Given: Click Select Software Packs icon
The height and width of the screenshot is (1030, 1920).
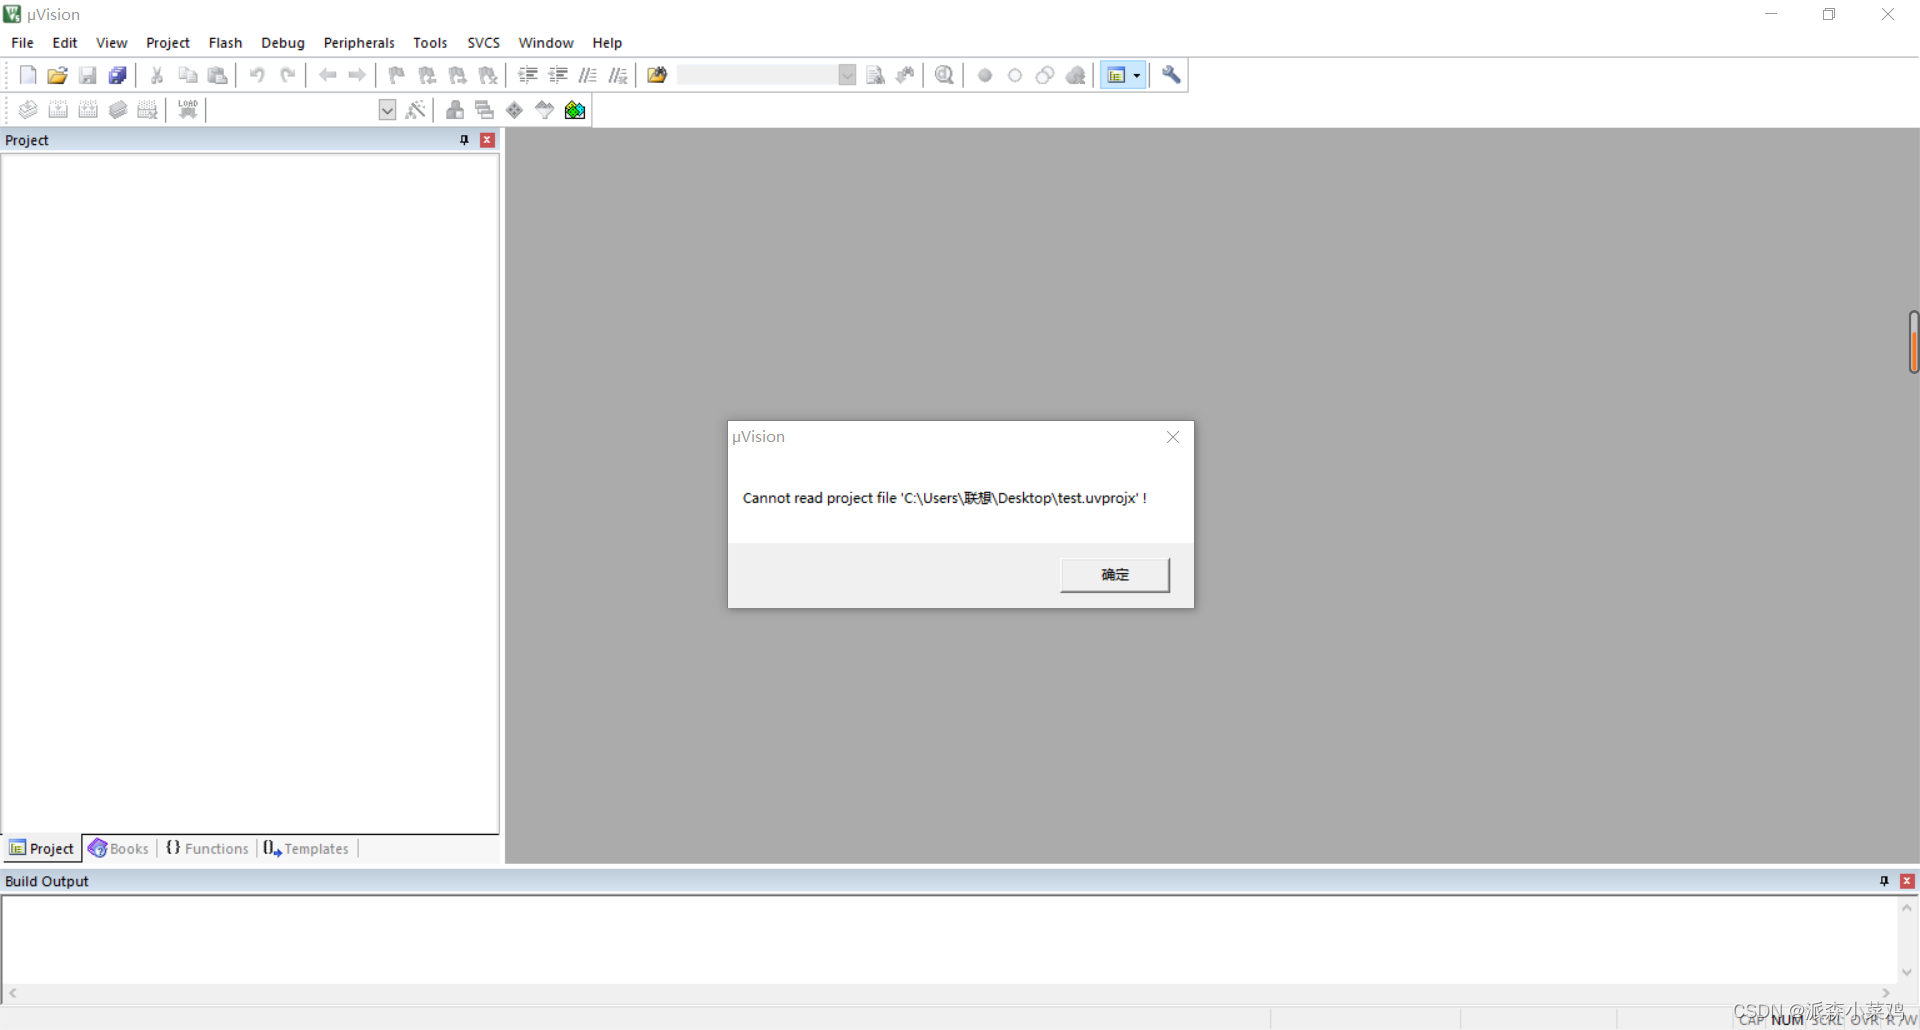Looking at the screenshot, I should point(545,110).
